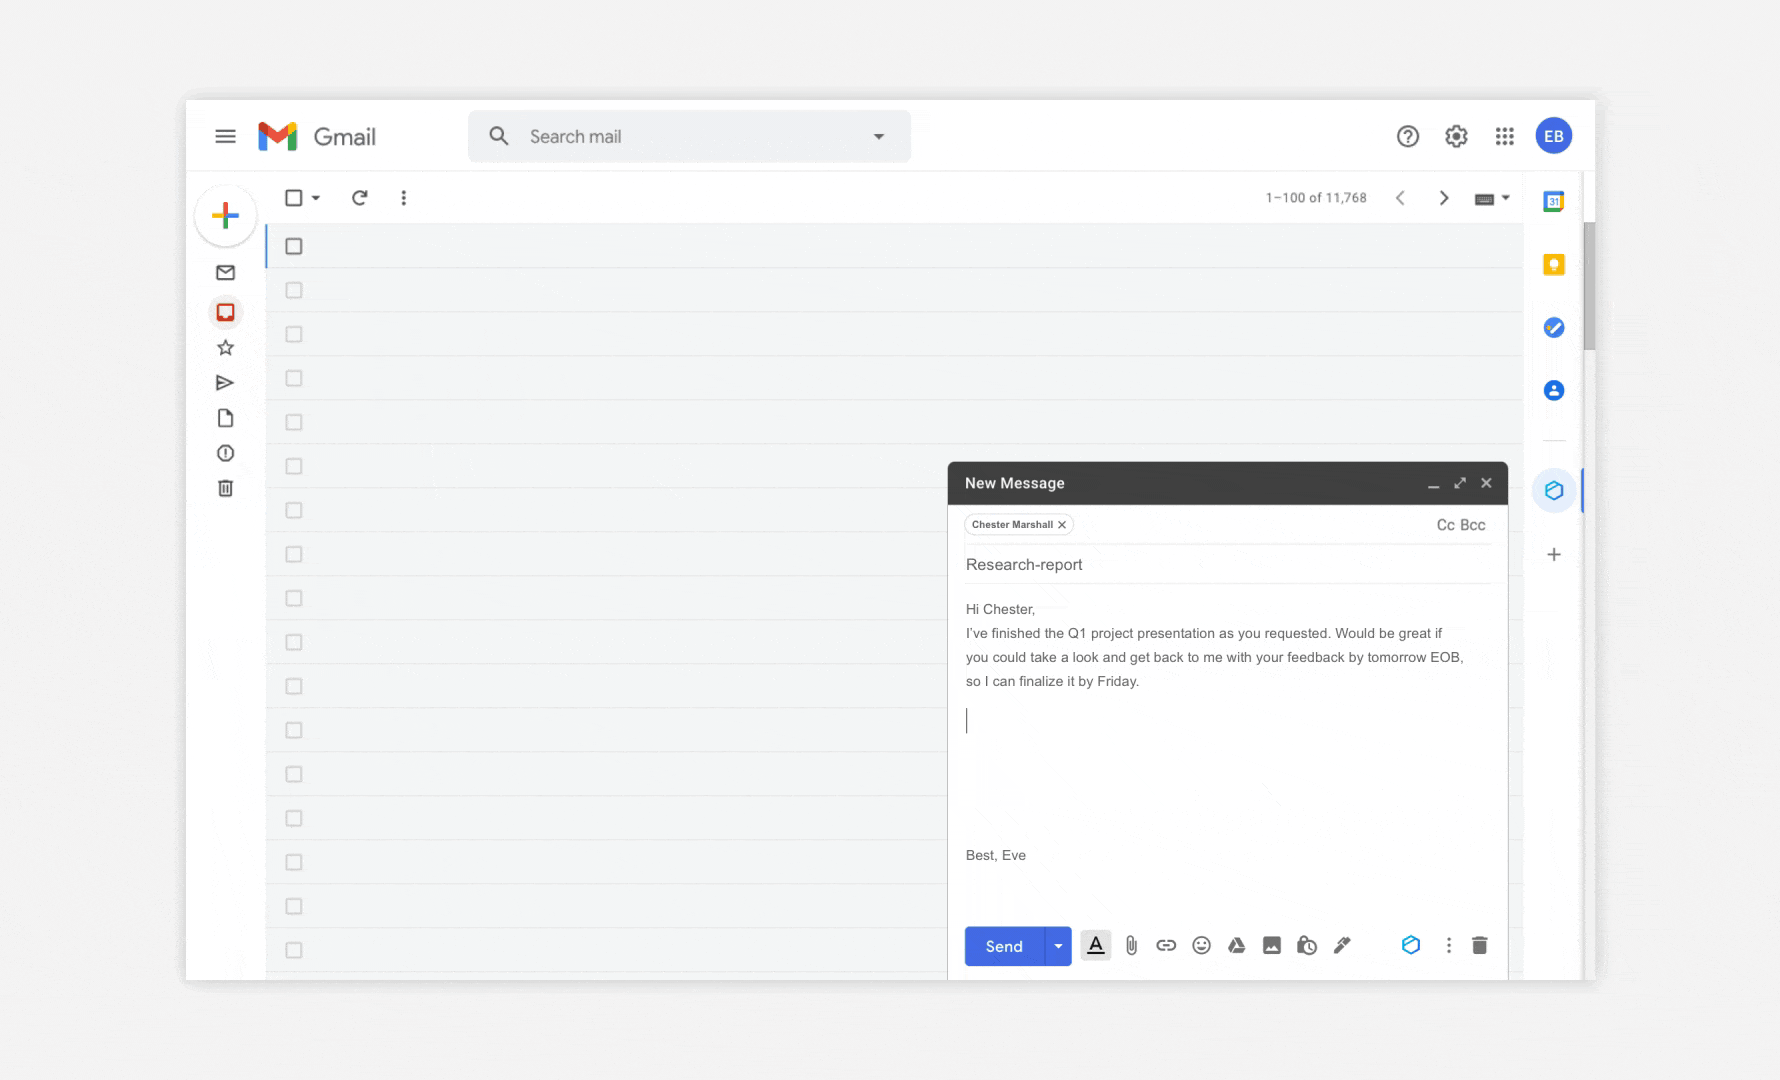Image resolution: width=1780 pixels, height=1080 pixels.
Task: Check the fifth message row checkbox
Action: point(293,422)
